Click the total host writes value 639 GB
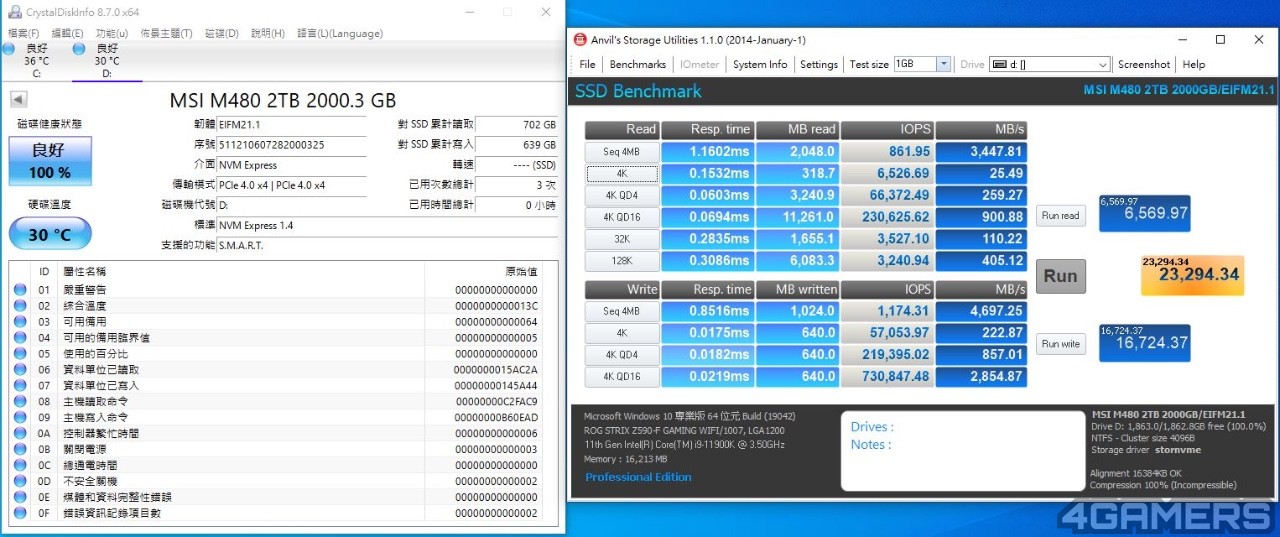The height and width of the screenshot is (537, 1280). coord(516,145)
